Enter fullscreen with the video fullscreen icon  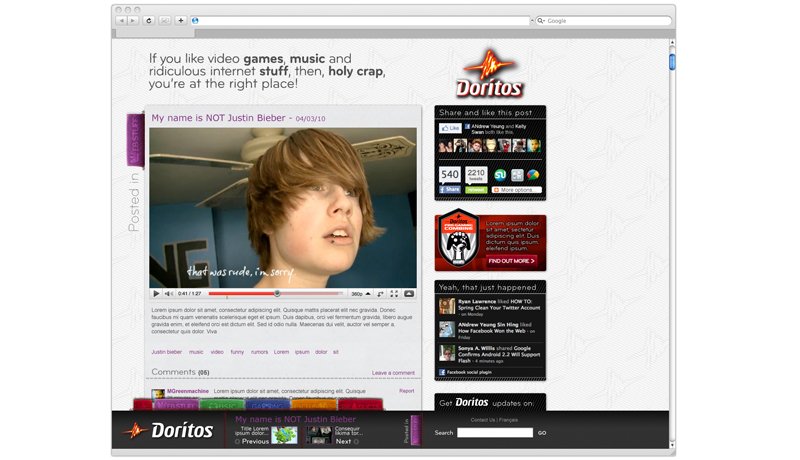(x=394, y=294)
